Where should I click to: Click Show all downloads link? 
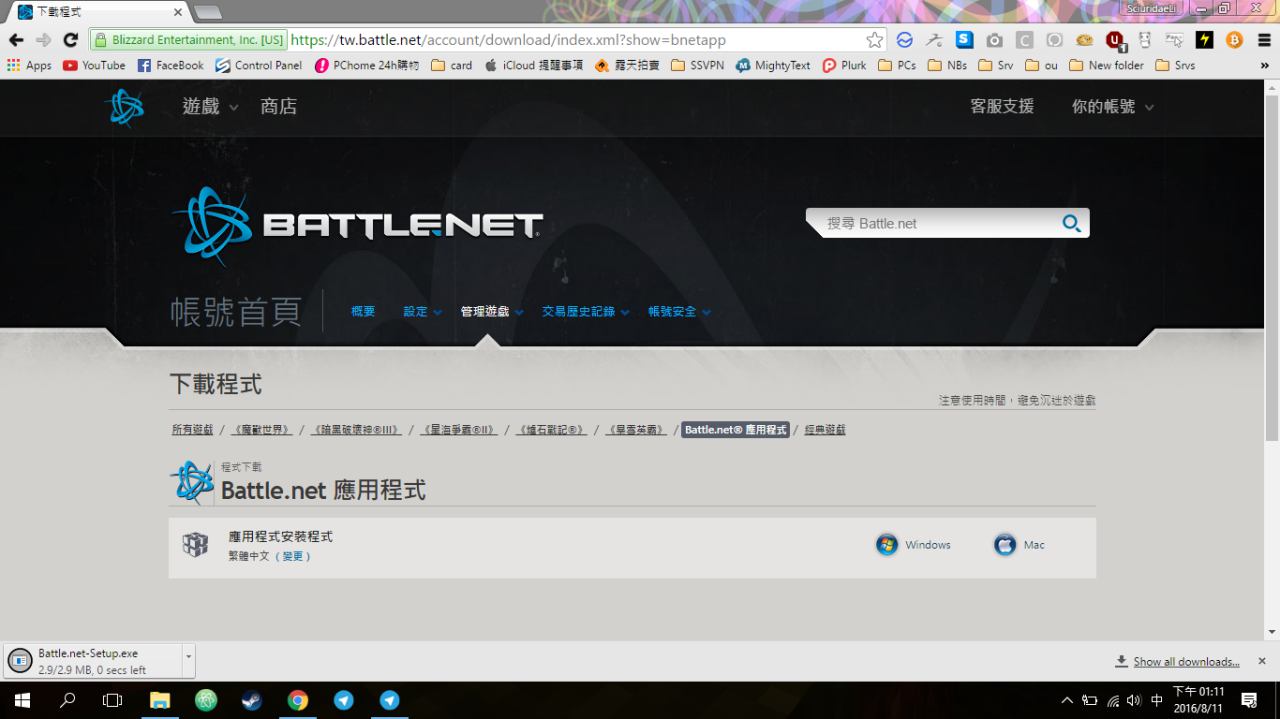1186,662
